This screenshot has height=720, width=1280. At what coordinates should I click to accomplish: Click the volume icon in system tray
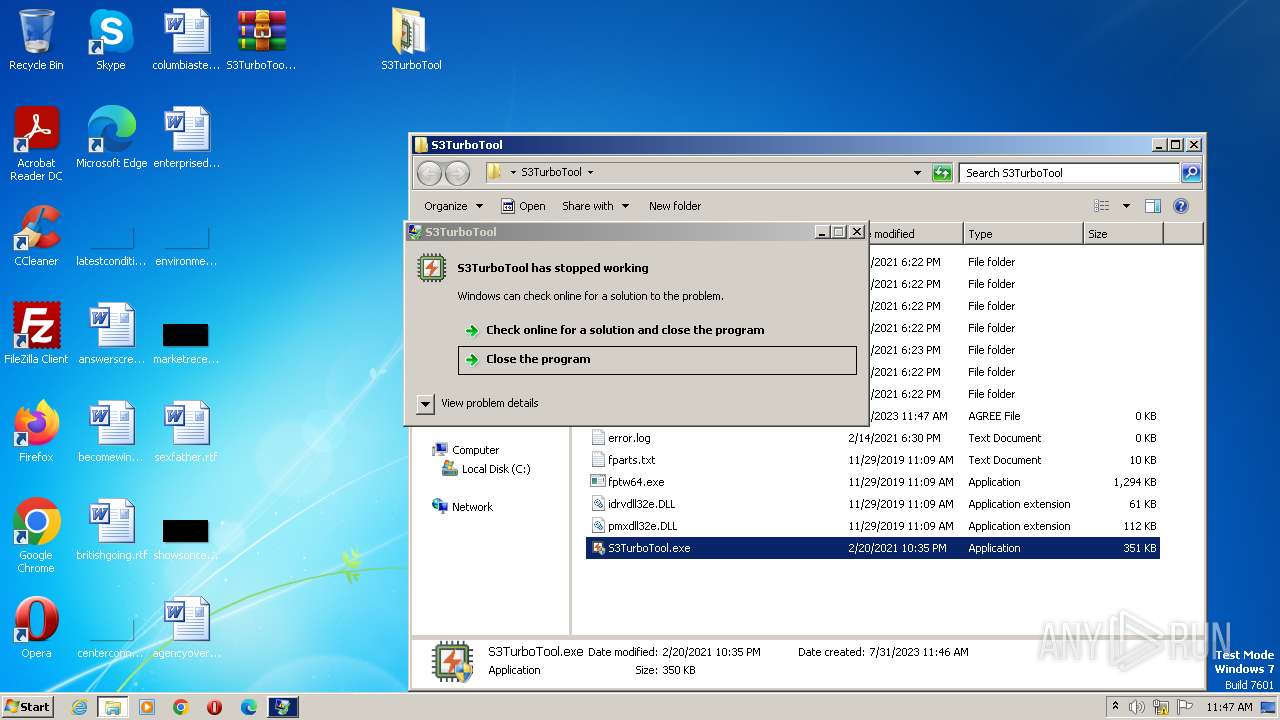pyautogui.click(x=1137, y=707)
